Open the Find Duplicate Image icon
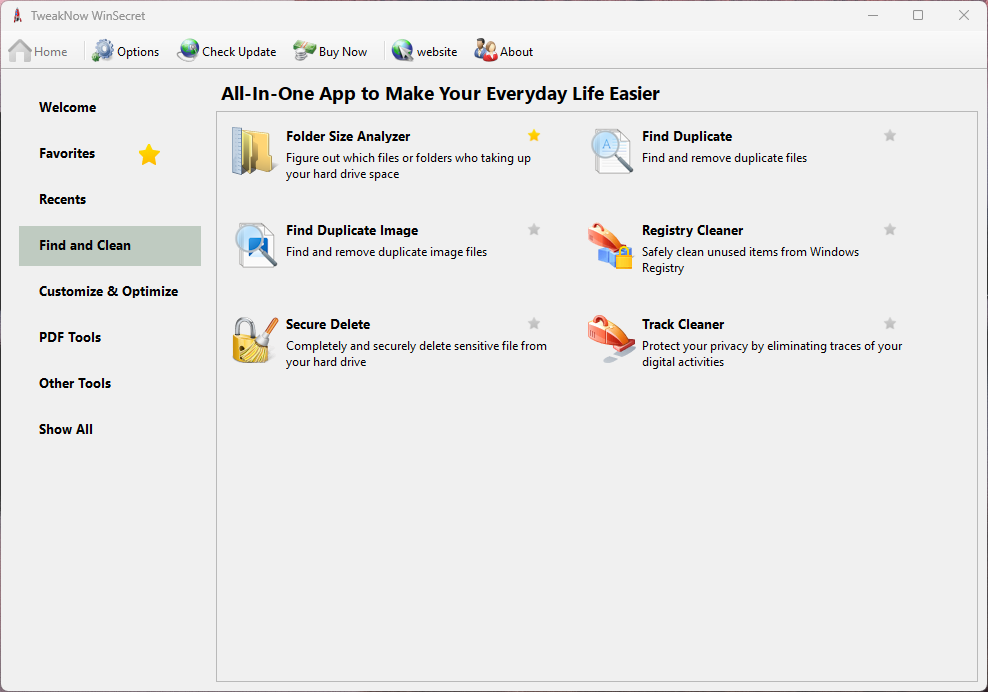This screenshot has height=692, width=988. 253,246
